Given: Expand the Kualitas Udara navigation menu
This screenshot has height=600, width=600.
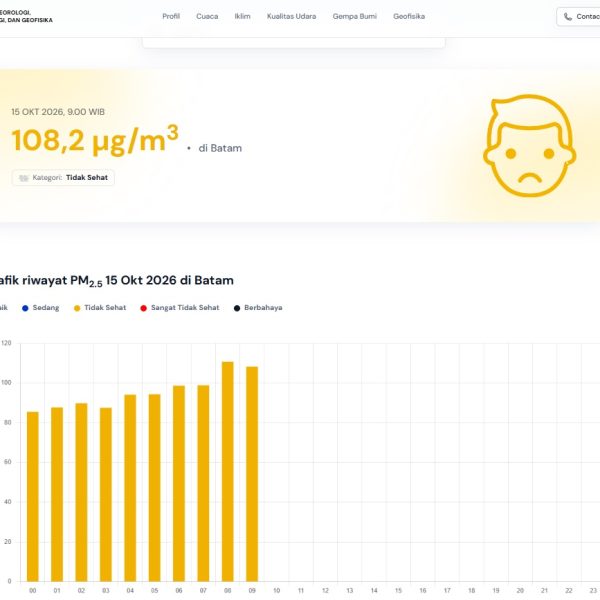Looking at the screenshot, I should click(292, 16).
